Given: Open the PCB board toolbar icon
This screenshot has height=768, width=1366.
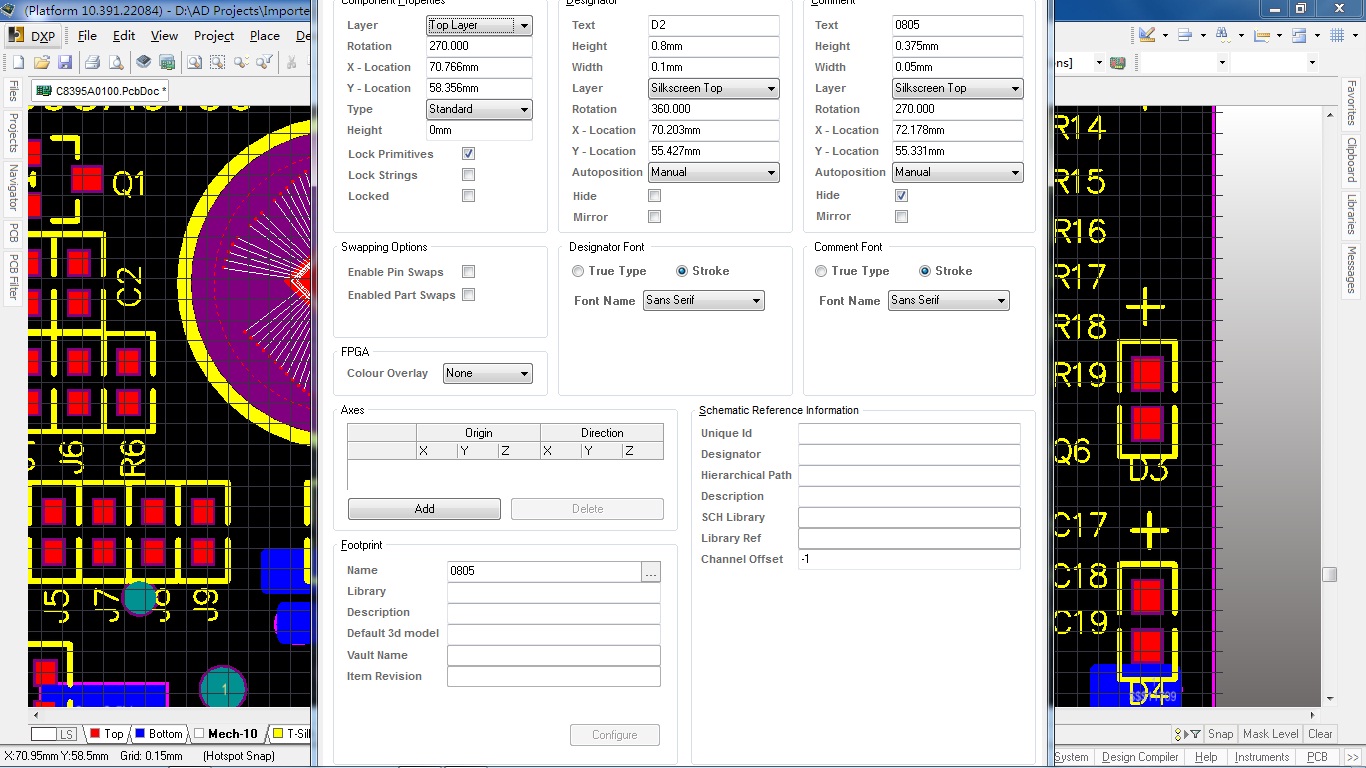Looking at the screenshot, I should 168,62.
